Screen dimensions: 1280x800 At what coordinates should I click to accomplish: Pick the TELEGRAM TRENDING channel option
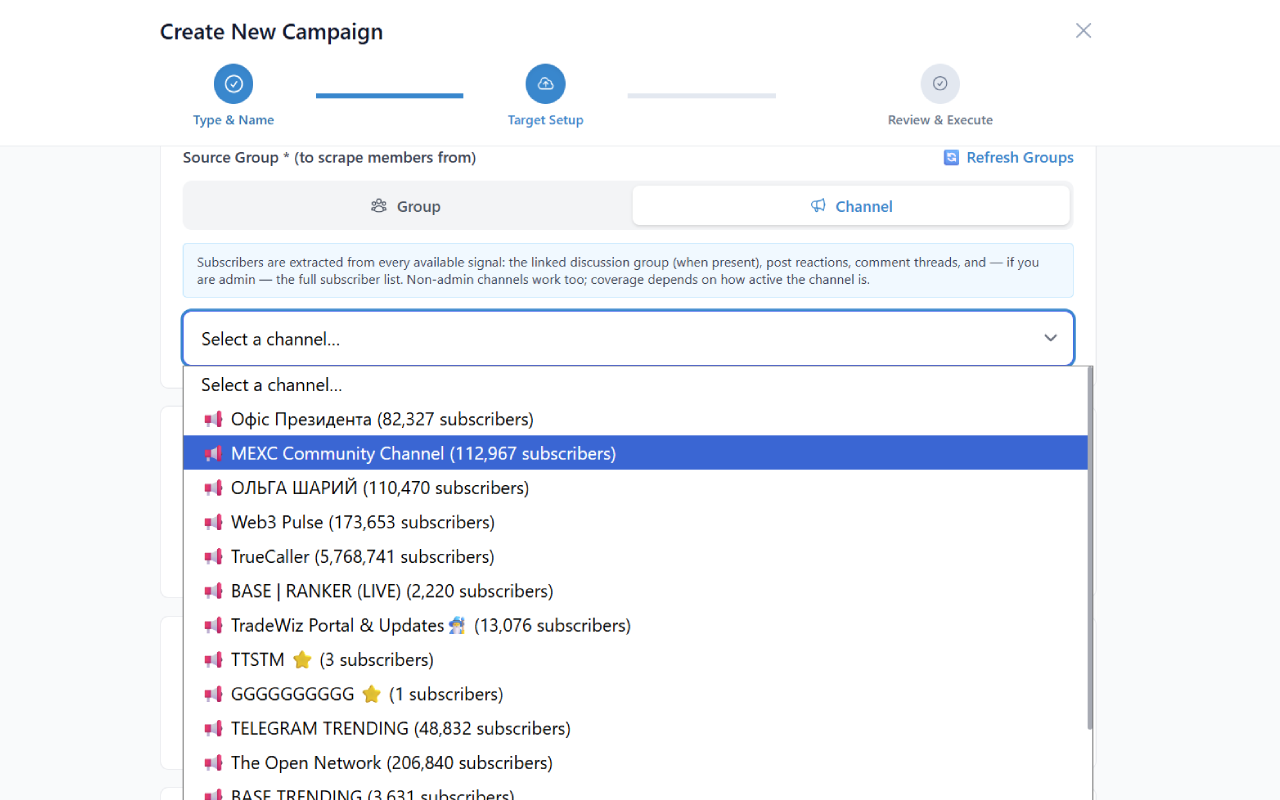[400, 729]
